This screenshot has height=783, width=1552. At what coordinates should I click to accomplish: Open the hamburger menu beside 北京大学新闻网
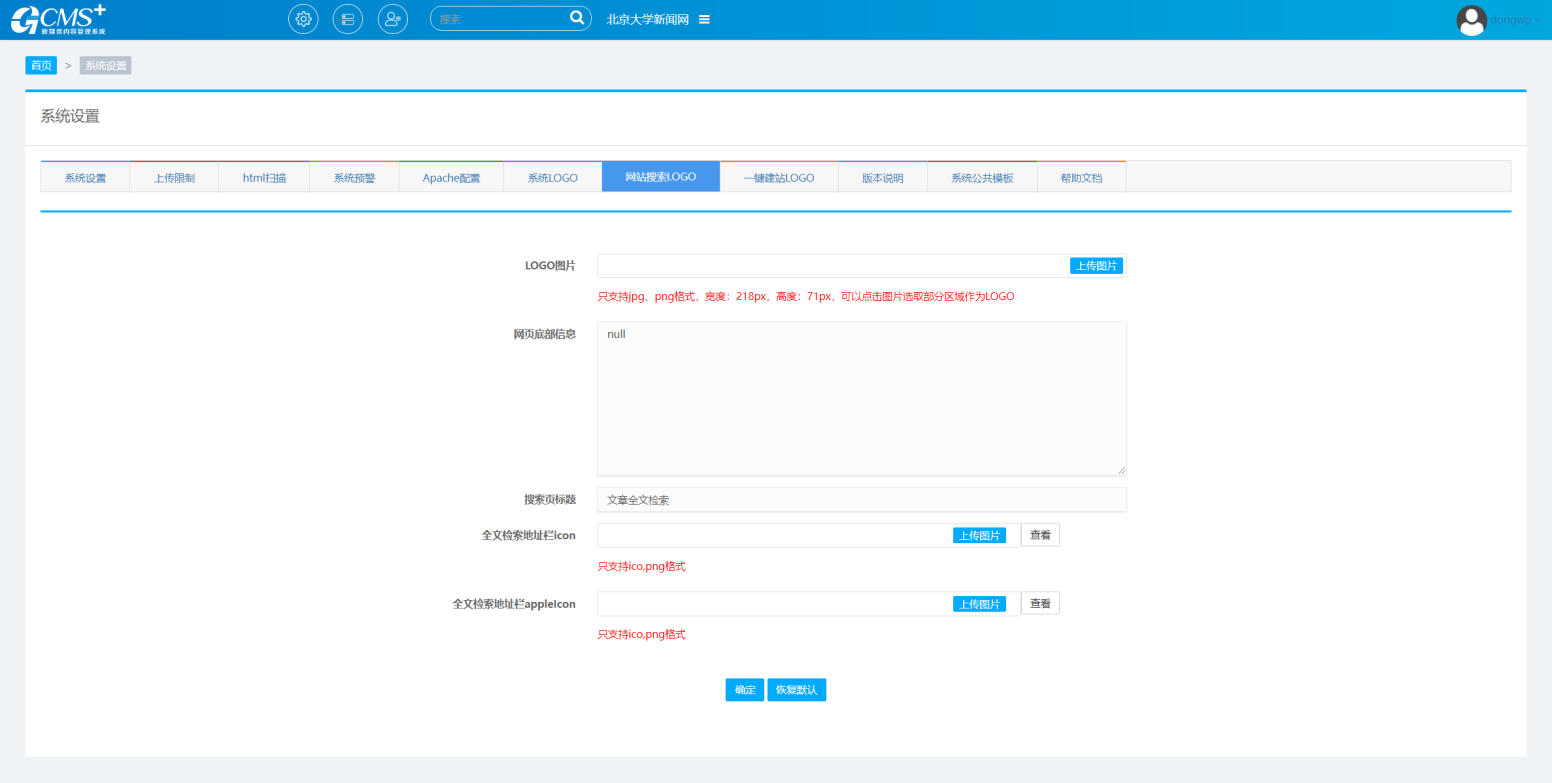704,19
